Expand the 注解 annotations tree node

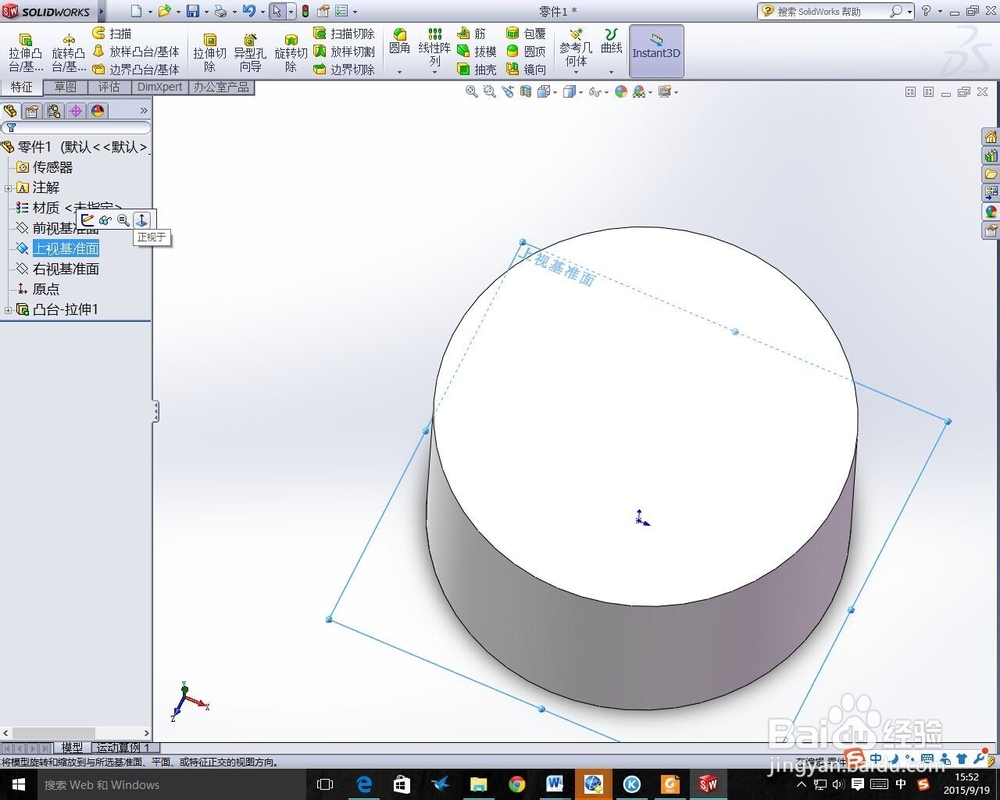pos(8,188)
